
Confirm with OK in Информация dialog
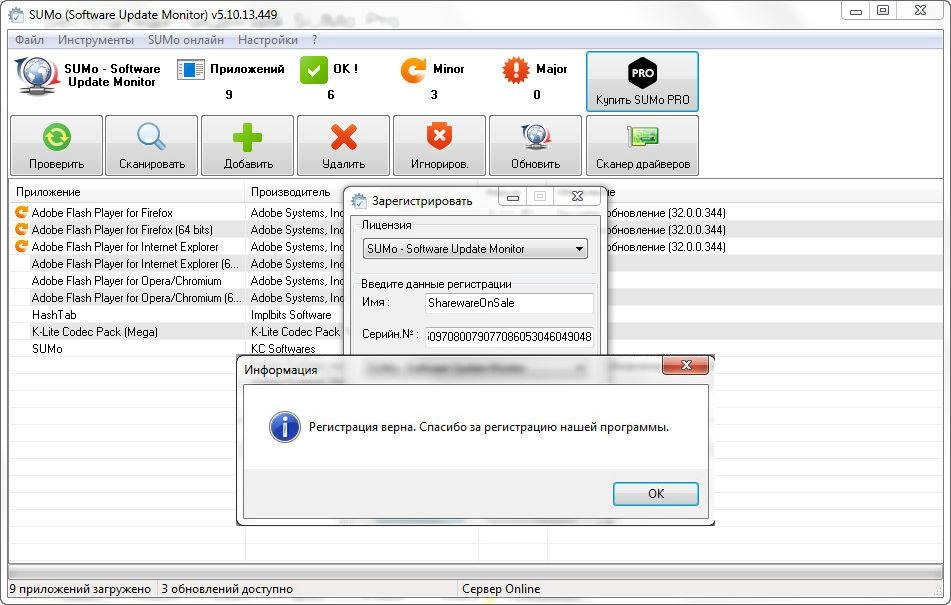(x=656, y=493)
